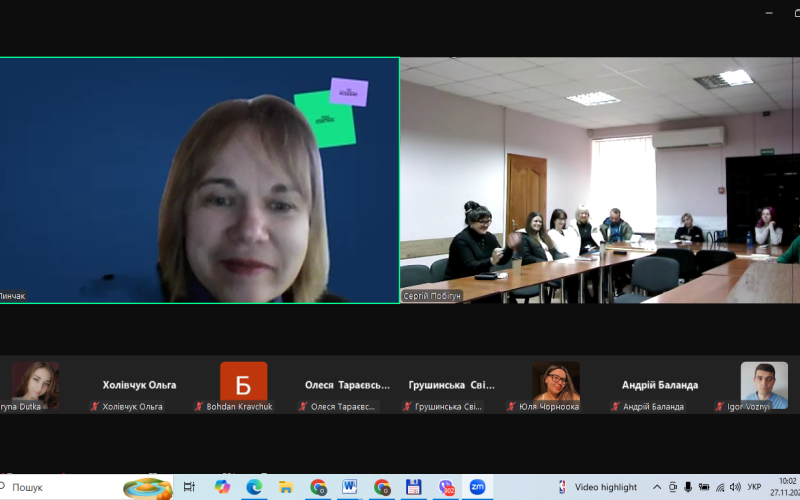Open Chrome icon between File Explorer and Word
This screenshot has width=800, height=500.
click(318, 487)
